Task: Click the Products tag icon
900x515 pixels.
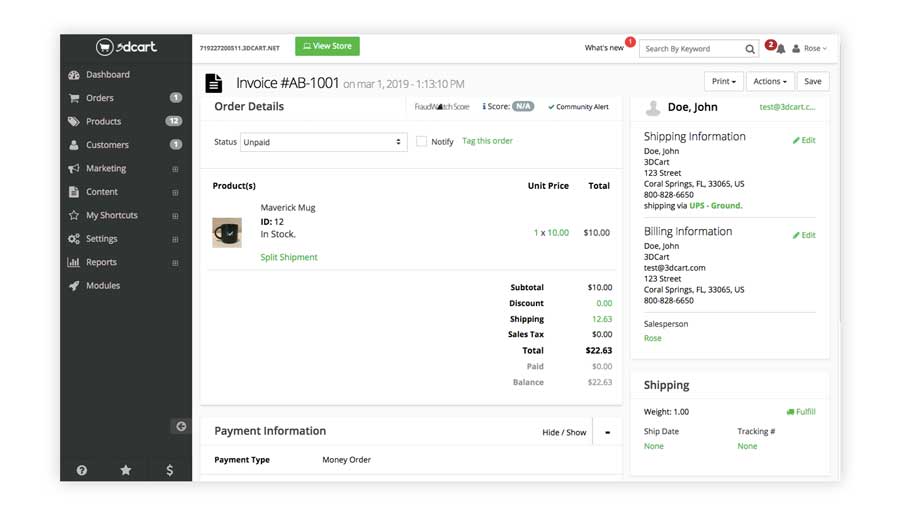Action: coord(73,122)
